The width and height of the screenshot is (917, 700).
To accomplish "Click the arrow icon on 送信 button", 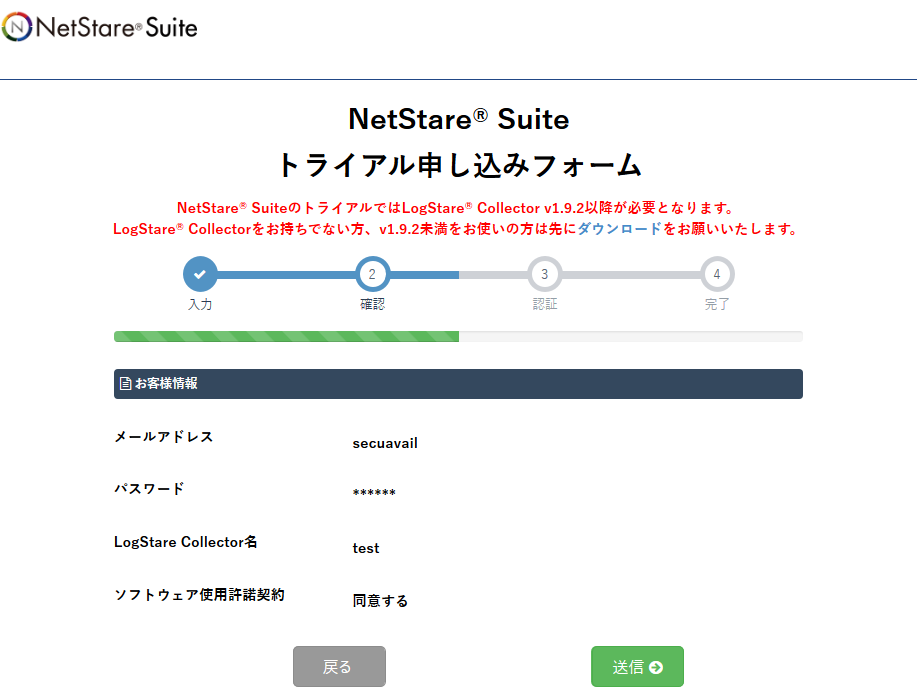I will click(656, 667).
